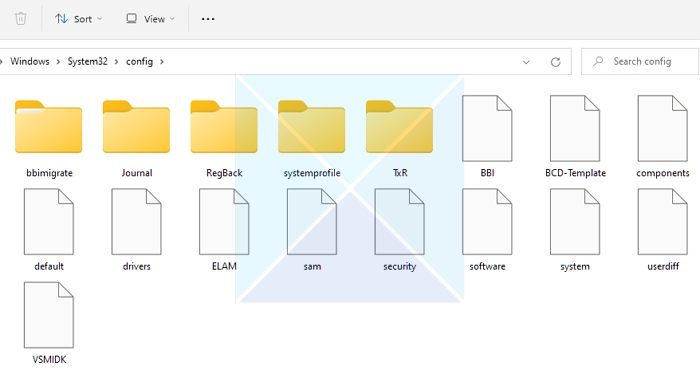Click the 'BBI' file name label

click(488, 173)
